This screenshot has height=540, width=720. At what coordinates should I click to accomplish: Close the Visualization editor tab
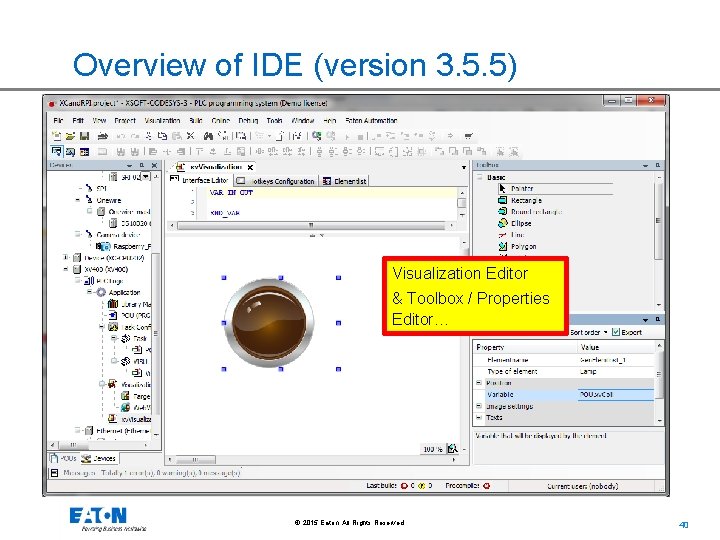pyautogui.click(x=250, y=167)
